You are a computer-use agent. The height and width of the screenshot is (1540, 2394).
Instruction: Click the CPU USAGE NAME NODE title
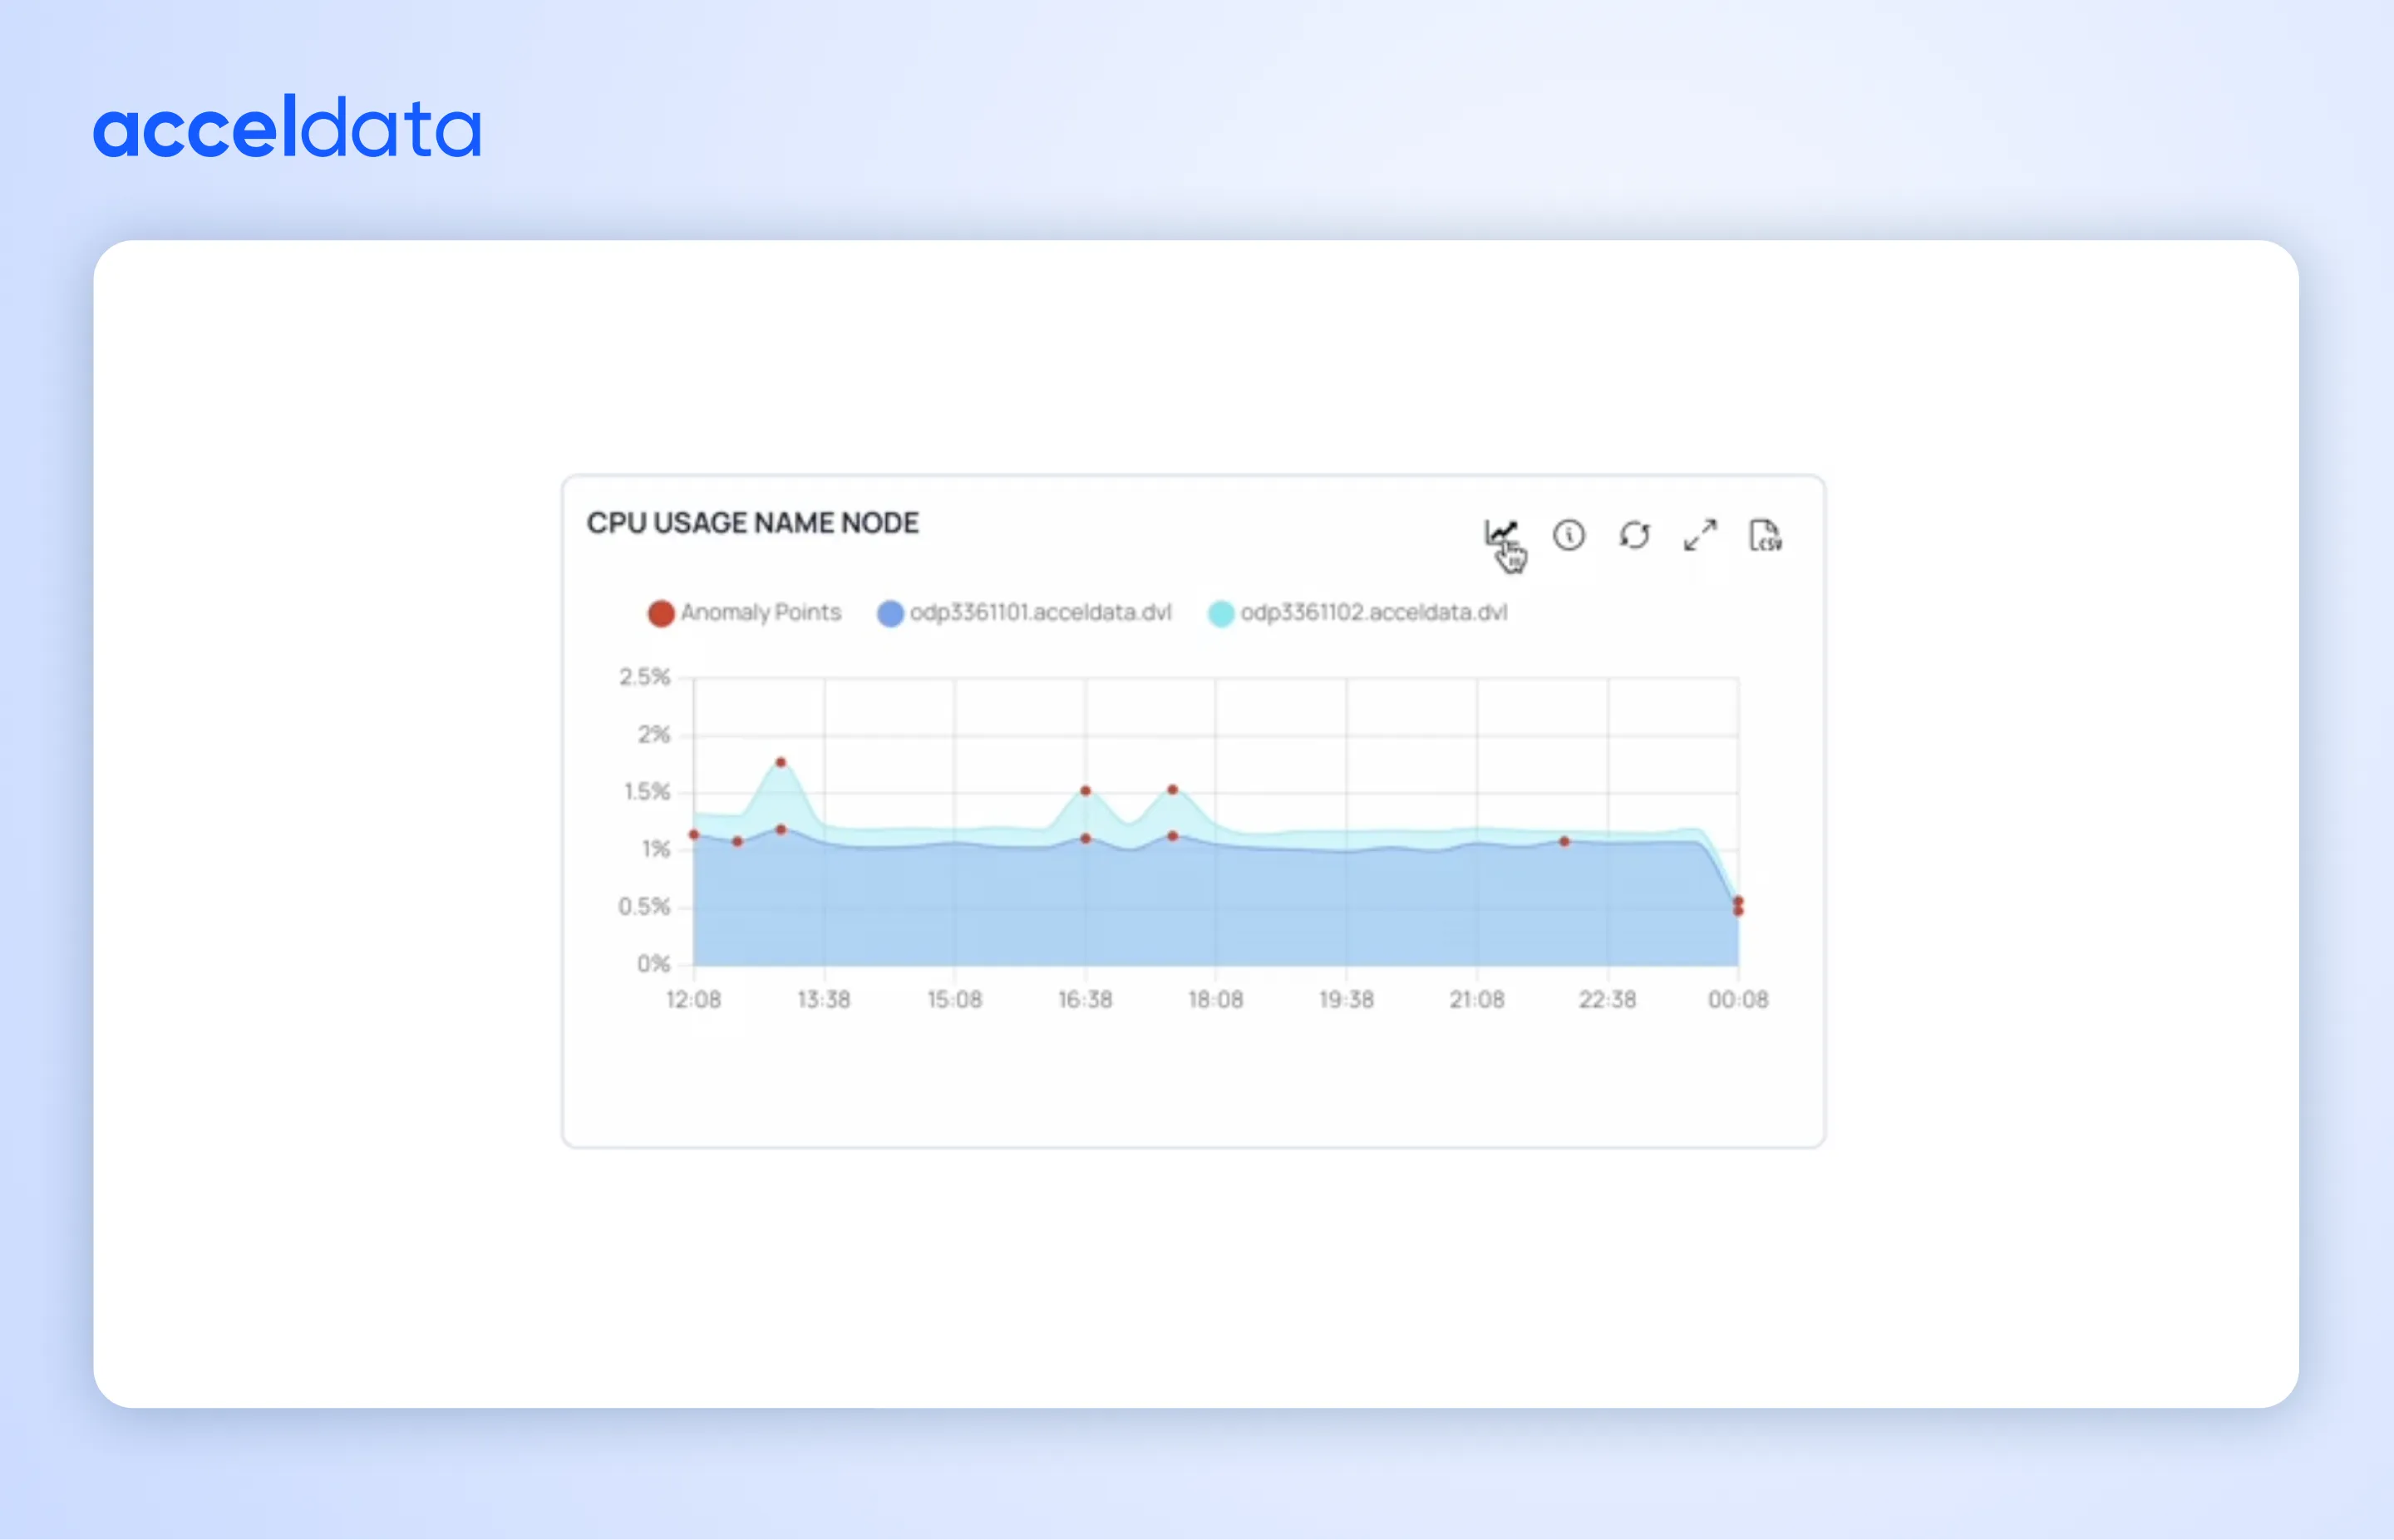click(753, 522)
